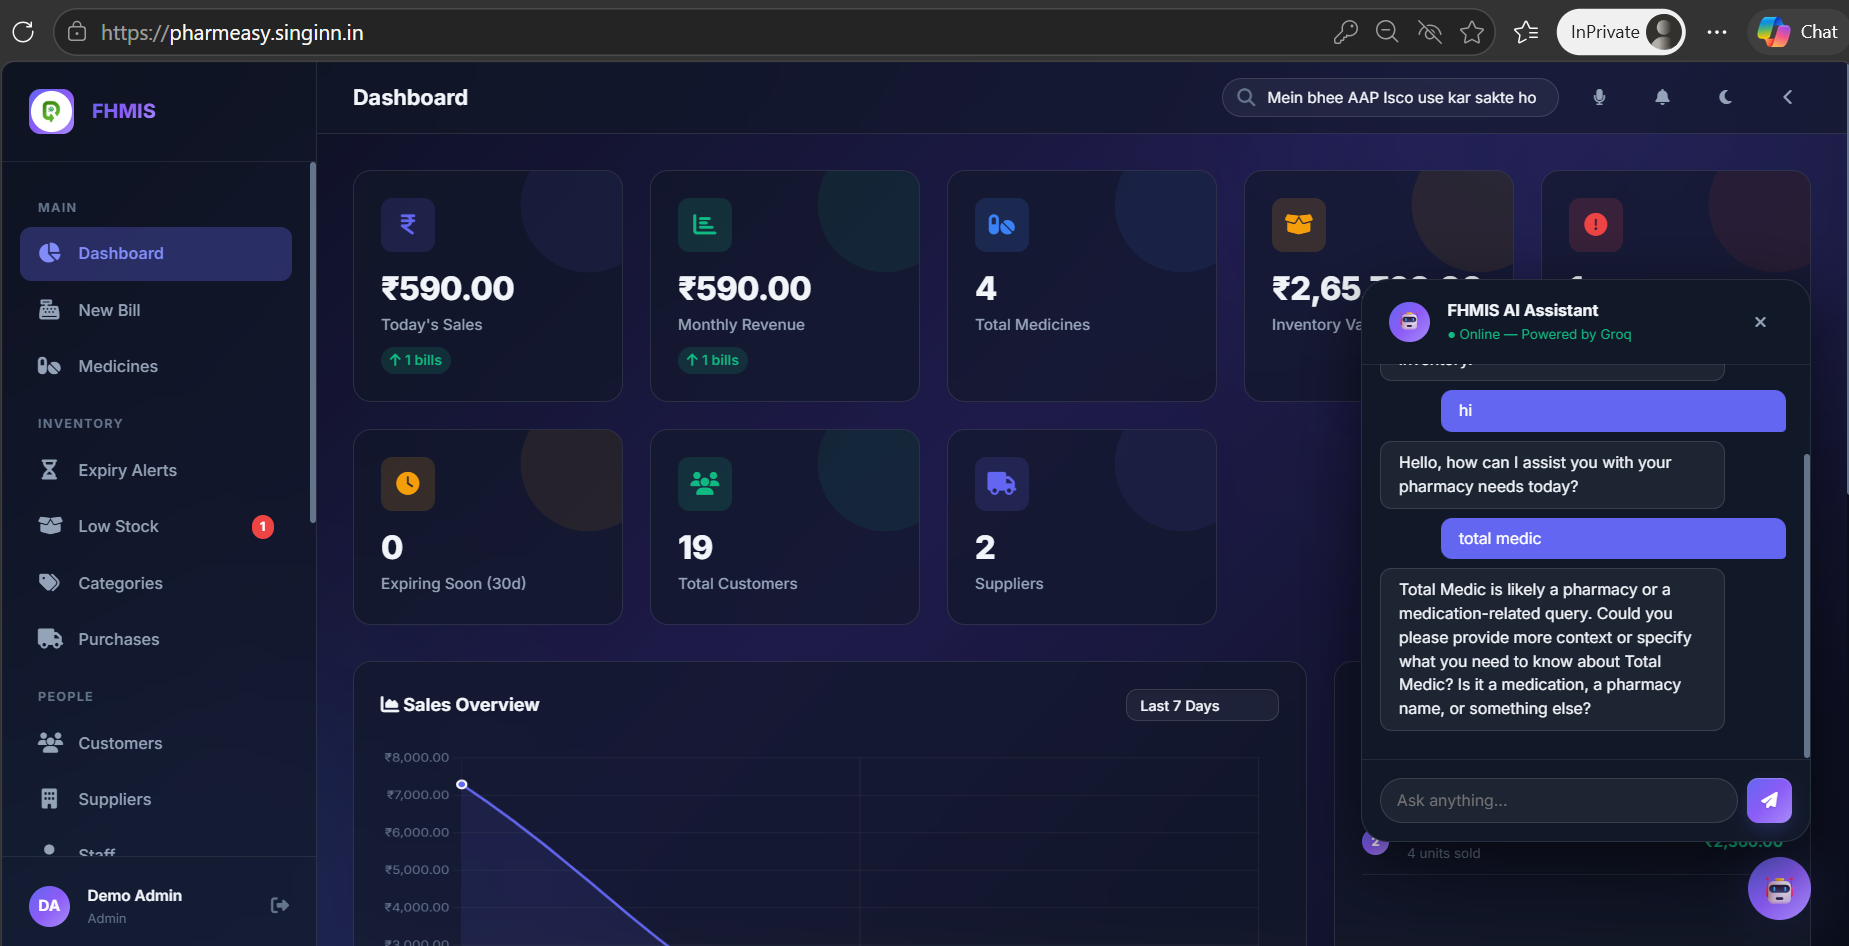Collapse panel with the header chevron arrow
The width and height of the screenshot is (1849, 946).
point(1787,97)
